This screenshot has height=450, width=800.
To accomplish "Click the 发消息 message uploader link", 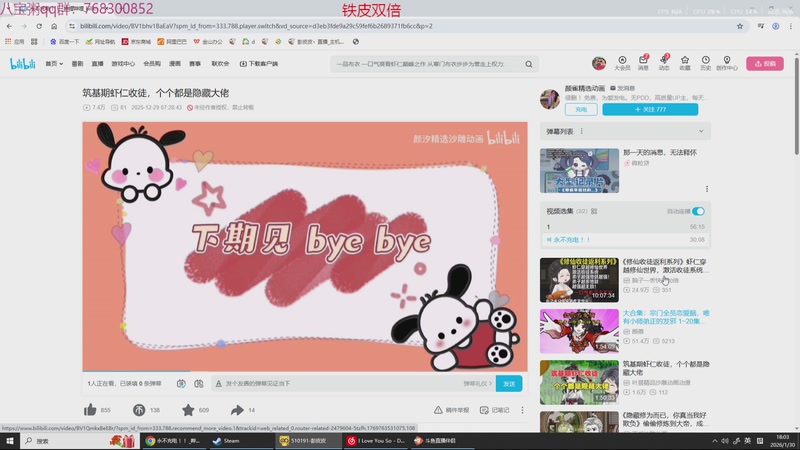I will click(622, 88).
